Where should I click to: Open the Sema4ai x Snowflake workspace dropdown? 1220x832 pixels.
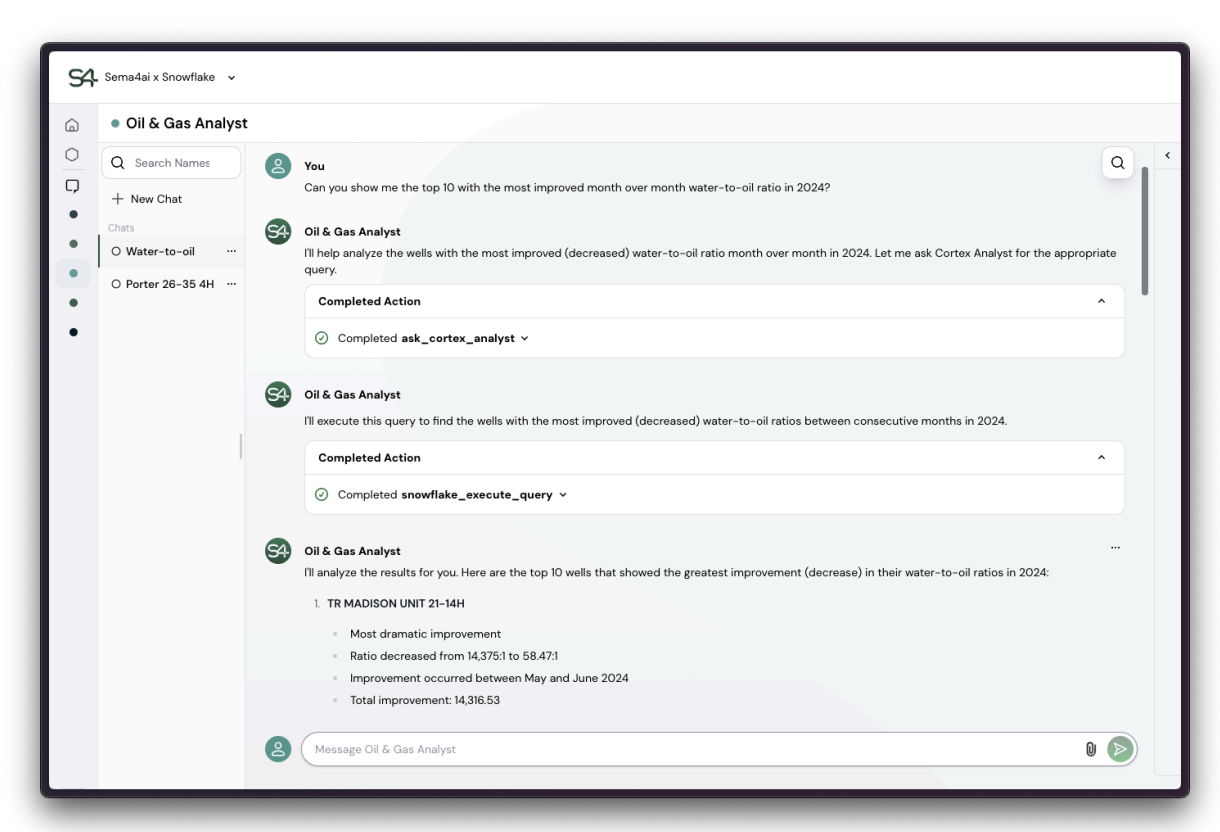[231, 77]
